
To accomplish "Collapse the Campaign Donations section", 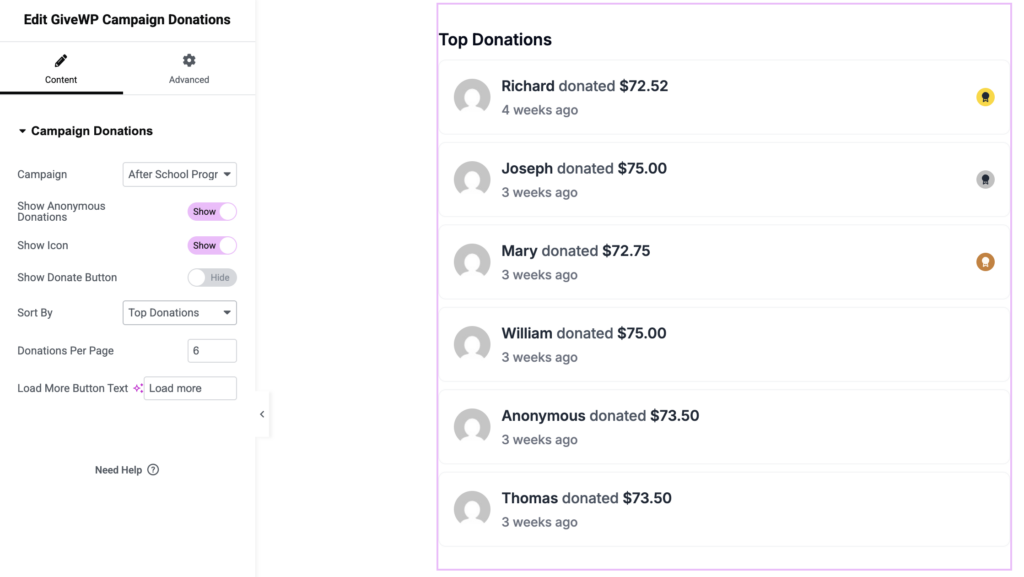I will click(23, 131).
